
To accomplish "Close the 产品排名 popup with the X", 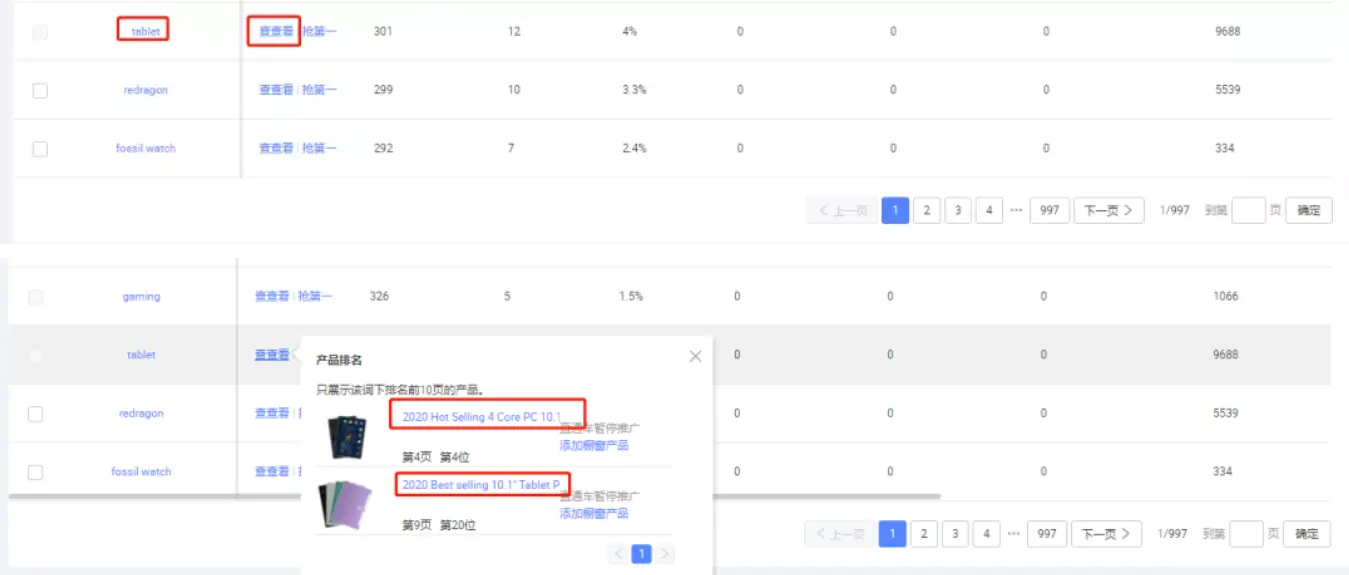I will (x=695, y=357).
